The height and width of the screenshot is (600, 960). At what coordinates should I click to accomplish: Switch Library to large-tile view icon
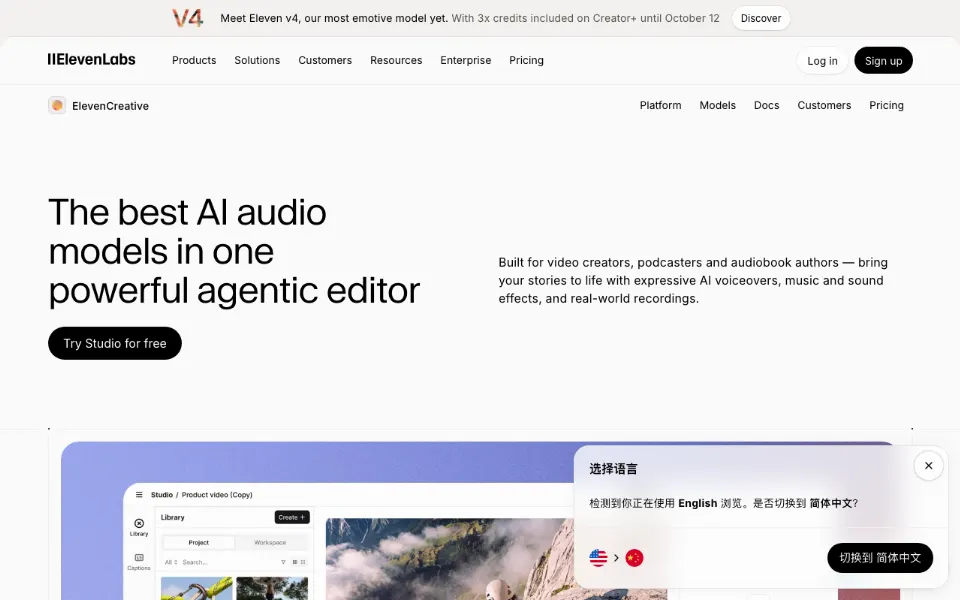(303, 562)
